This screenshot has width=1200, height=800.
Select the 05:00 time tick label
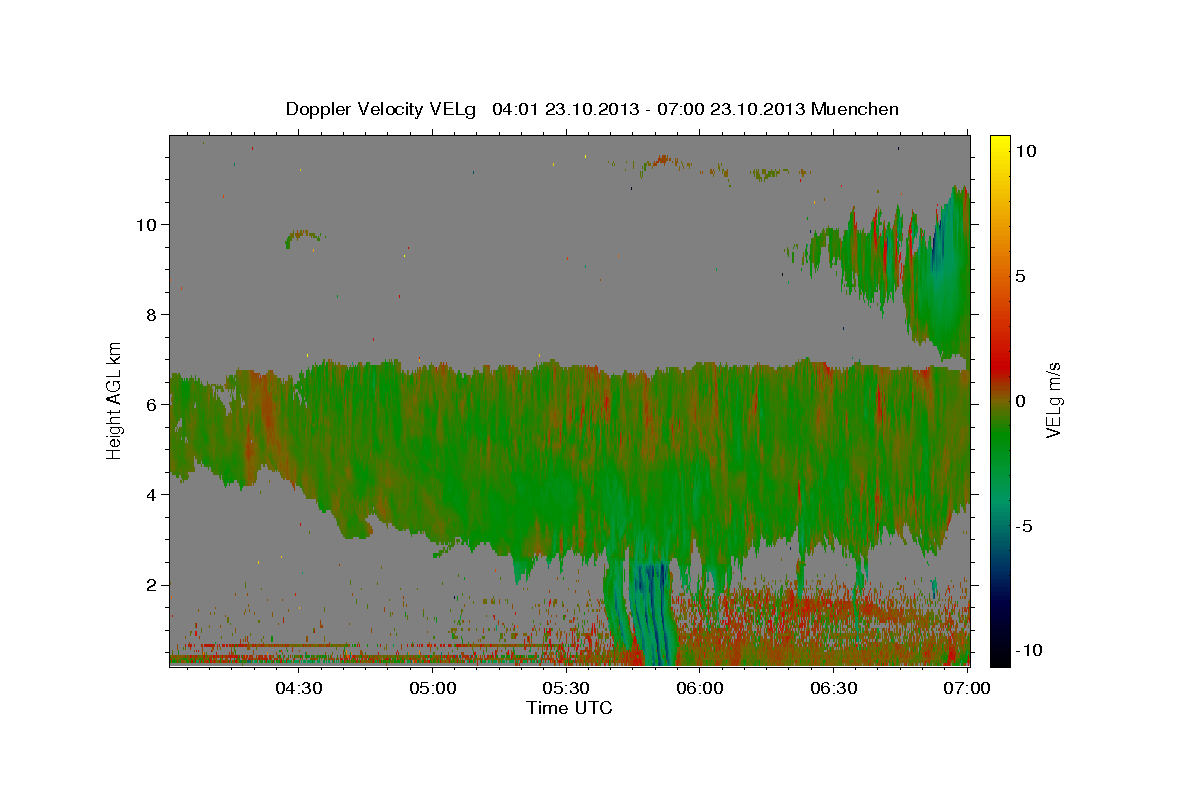point(433,688)
